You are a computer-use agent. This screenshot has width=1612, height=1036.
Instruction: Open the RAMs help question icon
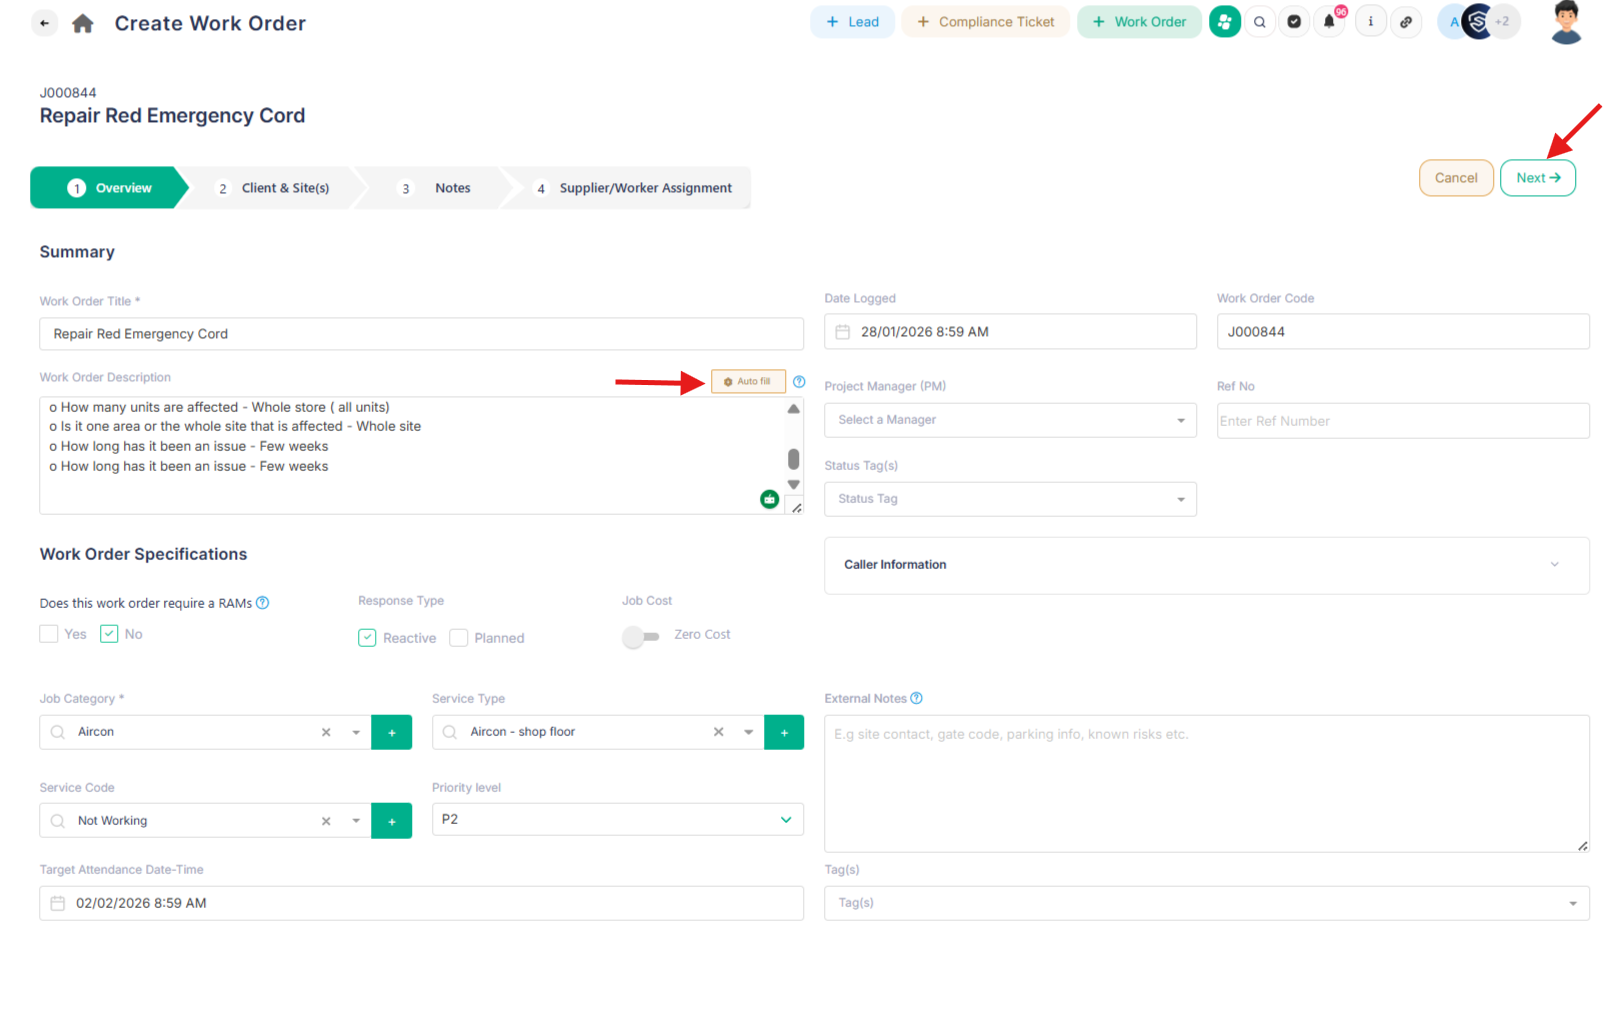263,603
